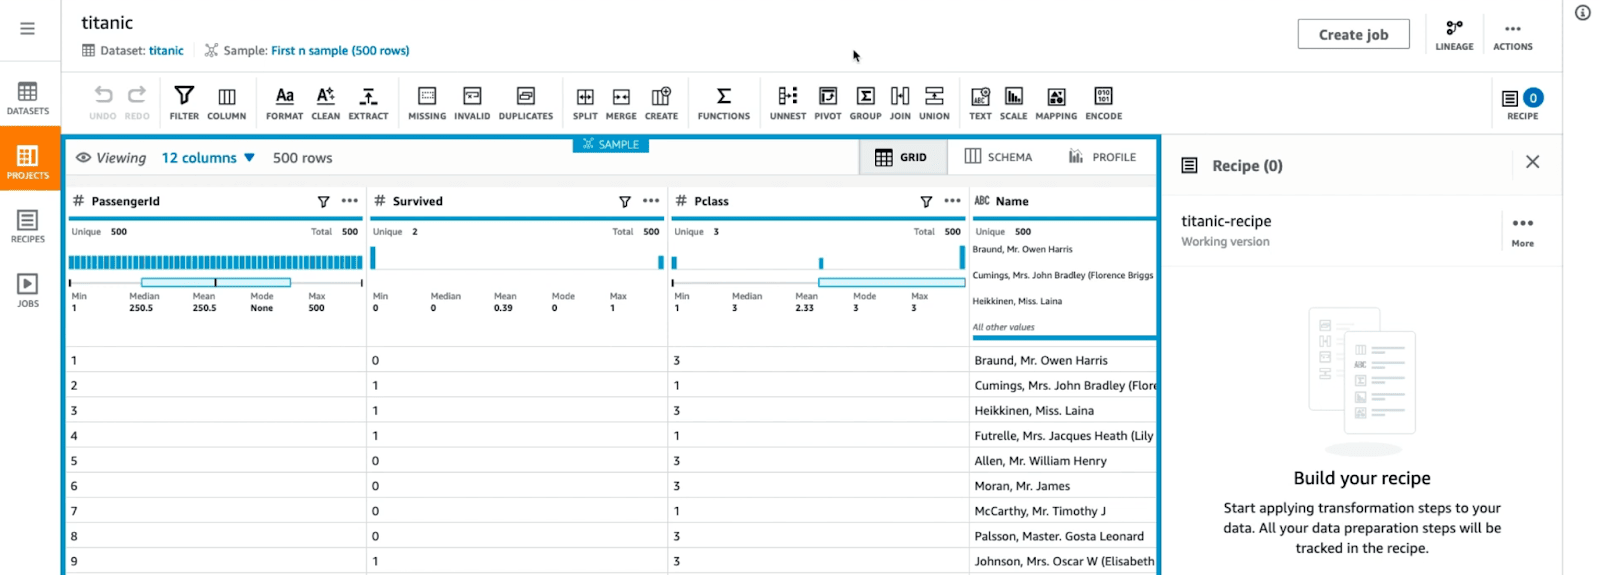Select the Duplicates tool
Image resolution: width=1600 pixels, height=575 pixels.
pyautogui.click(x=525, y=102)
